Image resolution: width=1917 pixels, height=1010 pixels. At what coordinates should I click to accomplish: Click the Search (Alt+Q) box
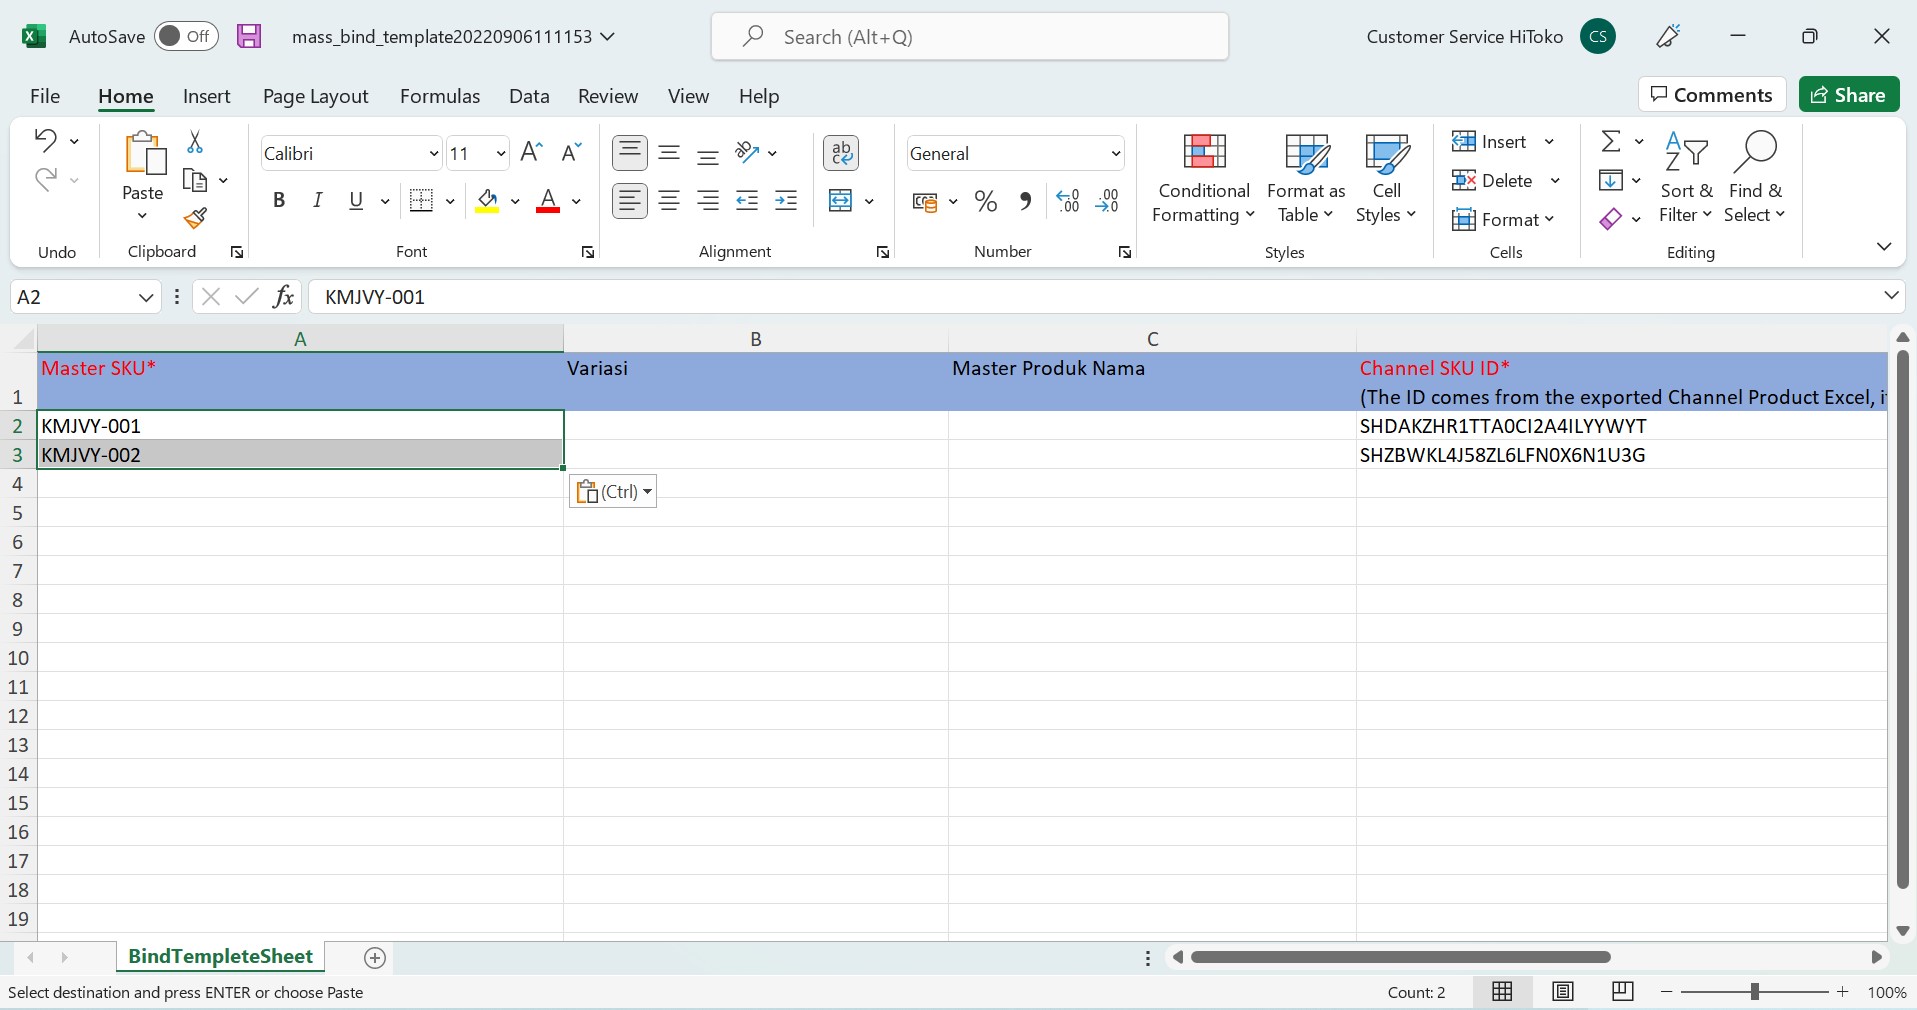tap(970, 37)
